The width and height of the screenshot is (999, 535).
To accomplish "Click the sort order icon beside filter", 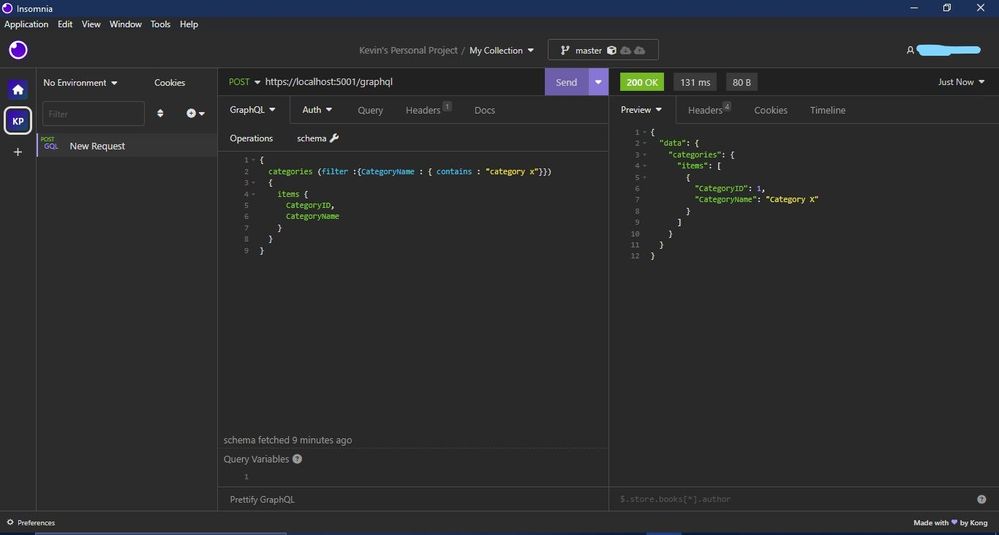I will [160, 113].
